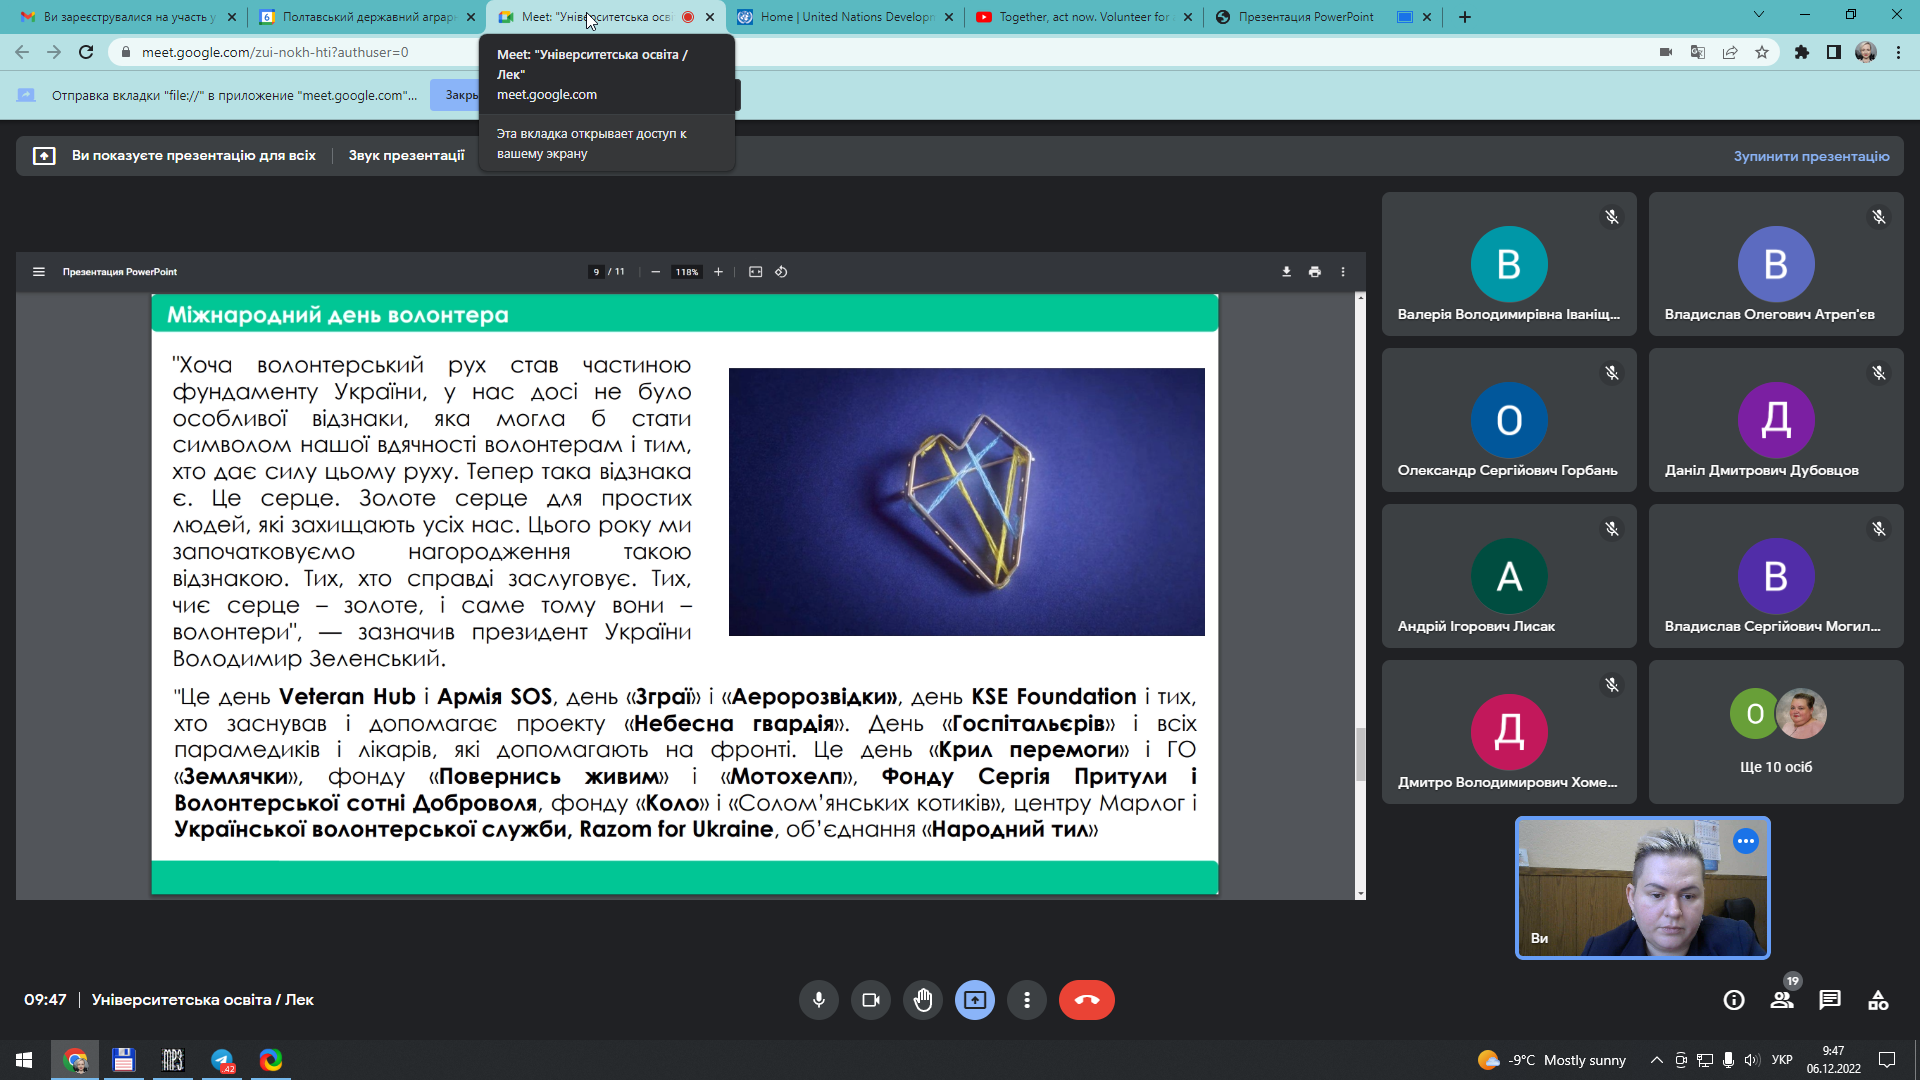
Task: Click Владислав Олегович Атреп'єв tile
Action: coord(1776,264)
